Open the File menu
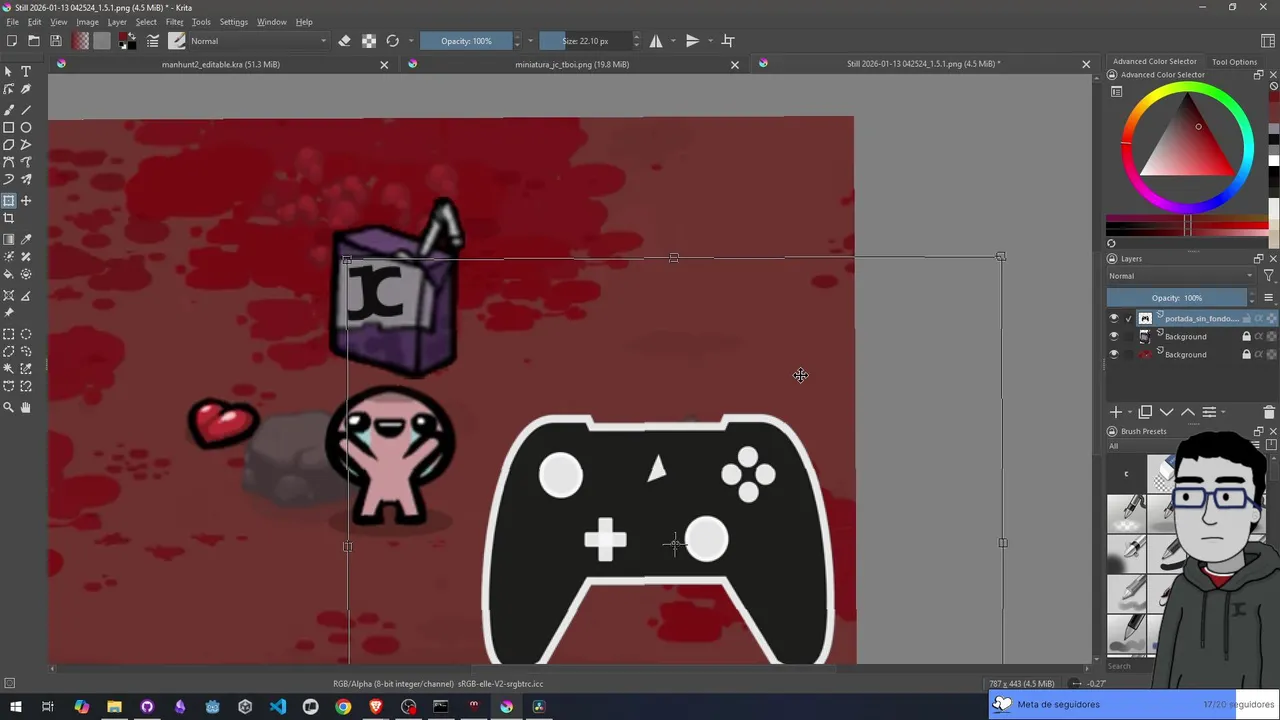Viewport: 1280px width, 720px height. (x=12, y=22)
